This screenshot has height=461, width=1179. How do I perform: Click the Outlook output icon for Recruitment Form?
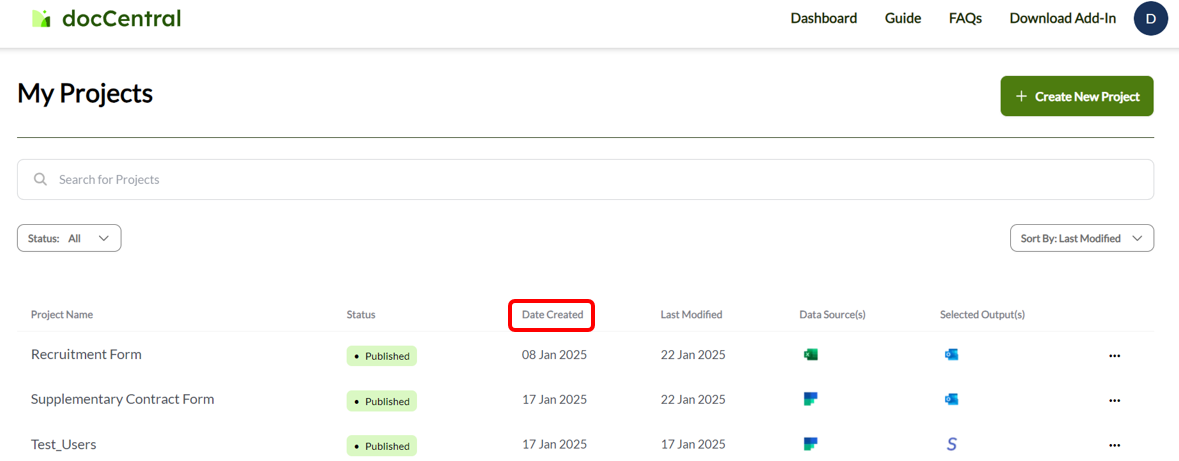[951, 354]
